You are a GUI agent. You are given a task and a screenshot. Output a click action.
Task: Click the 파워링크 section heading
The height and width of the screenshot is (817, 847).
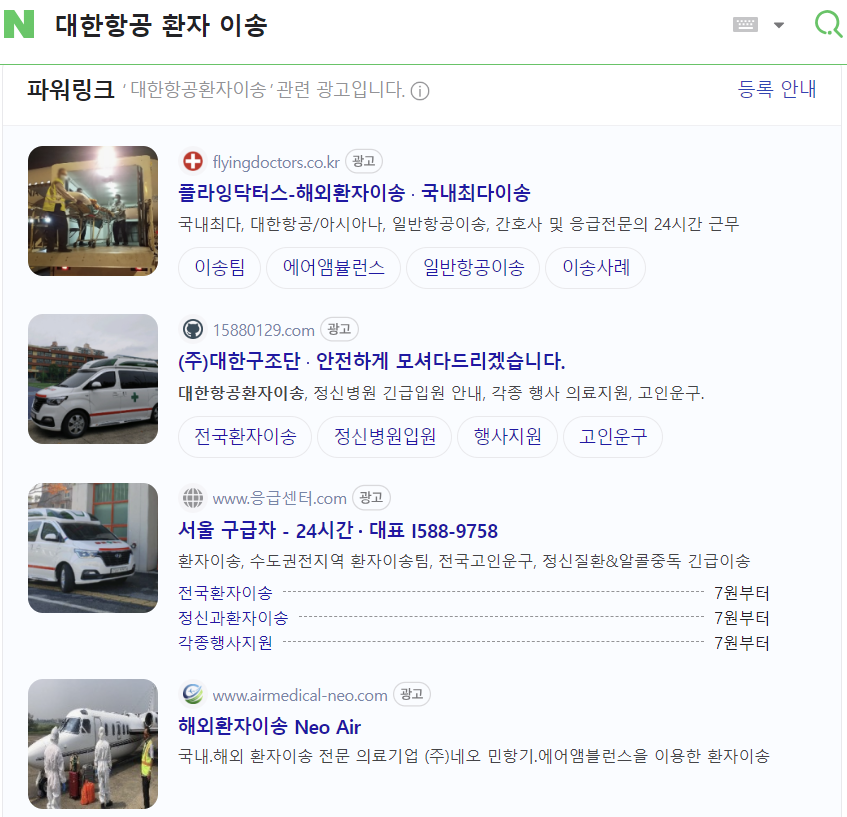(x=71, y=89)
